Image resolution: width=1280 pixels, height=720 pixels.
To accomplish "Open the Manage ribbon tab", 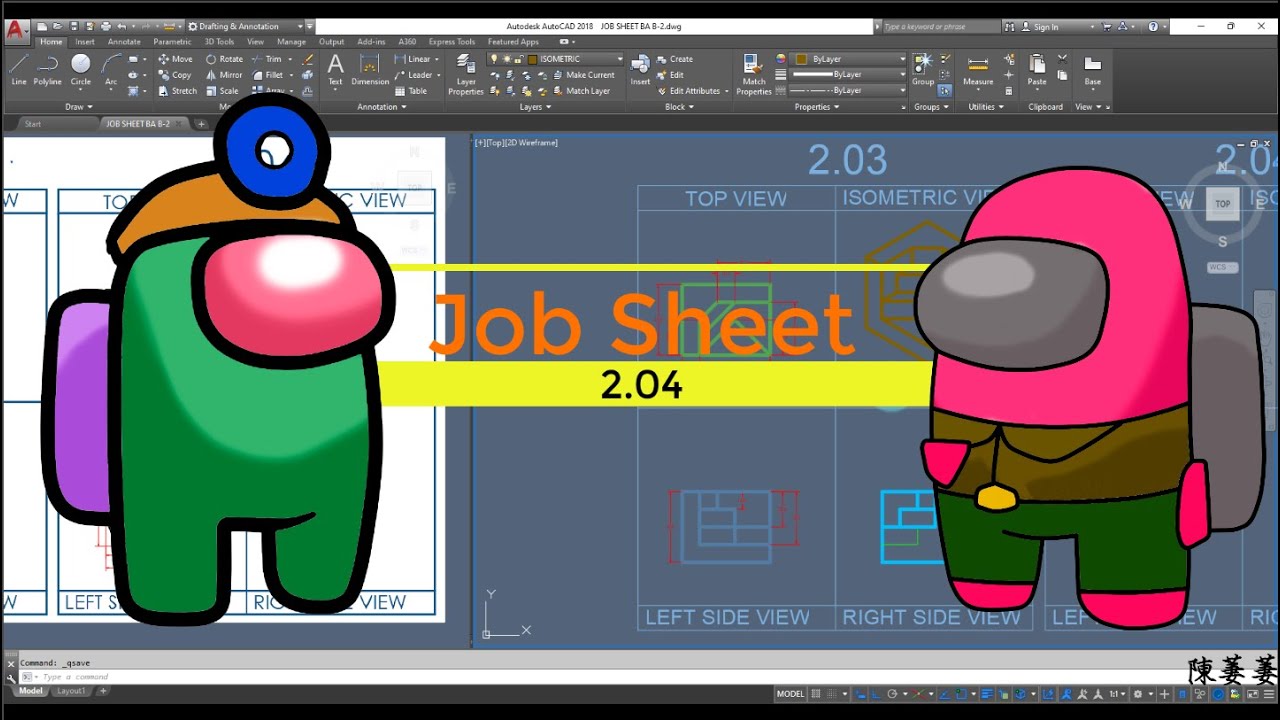I will (x=291, y=42).
